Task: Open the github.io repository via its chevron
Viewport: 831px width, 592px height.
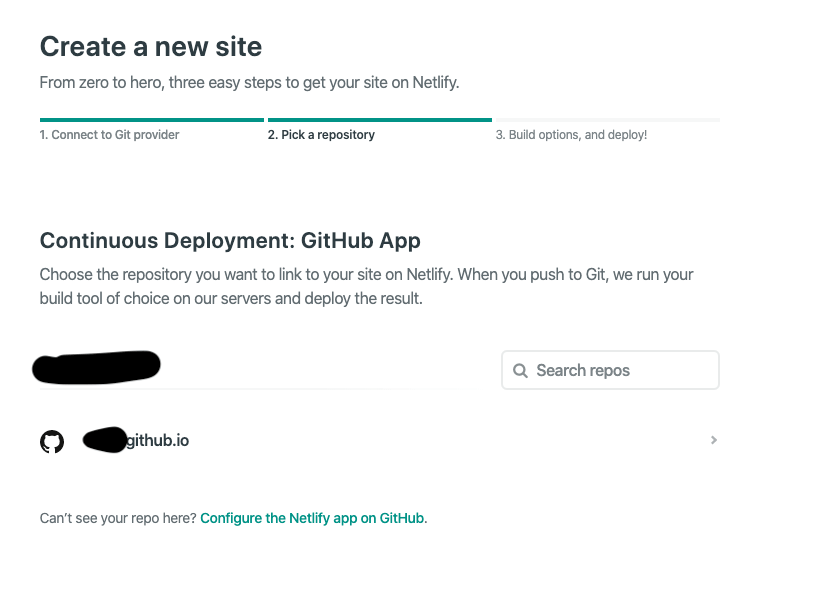Action: point(713,440)
